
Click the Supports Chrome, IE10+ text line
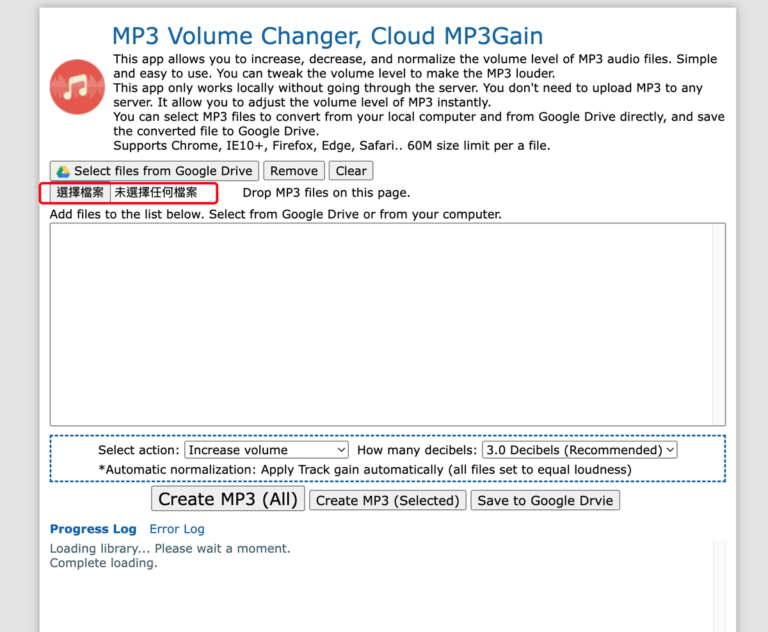(x=332, y=146)
